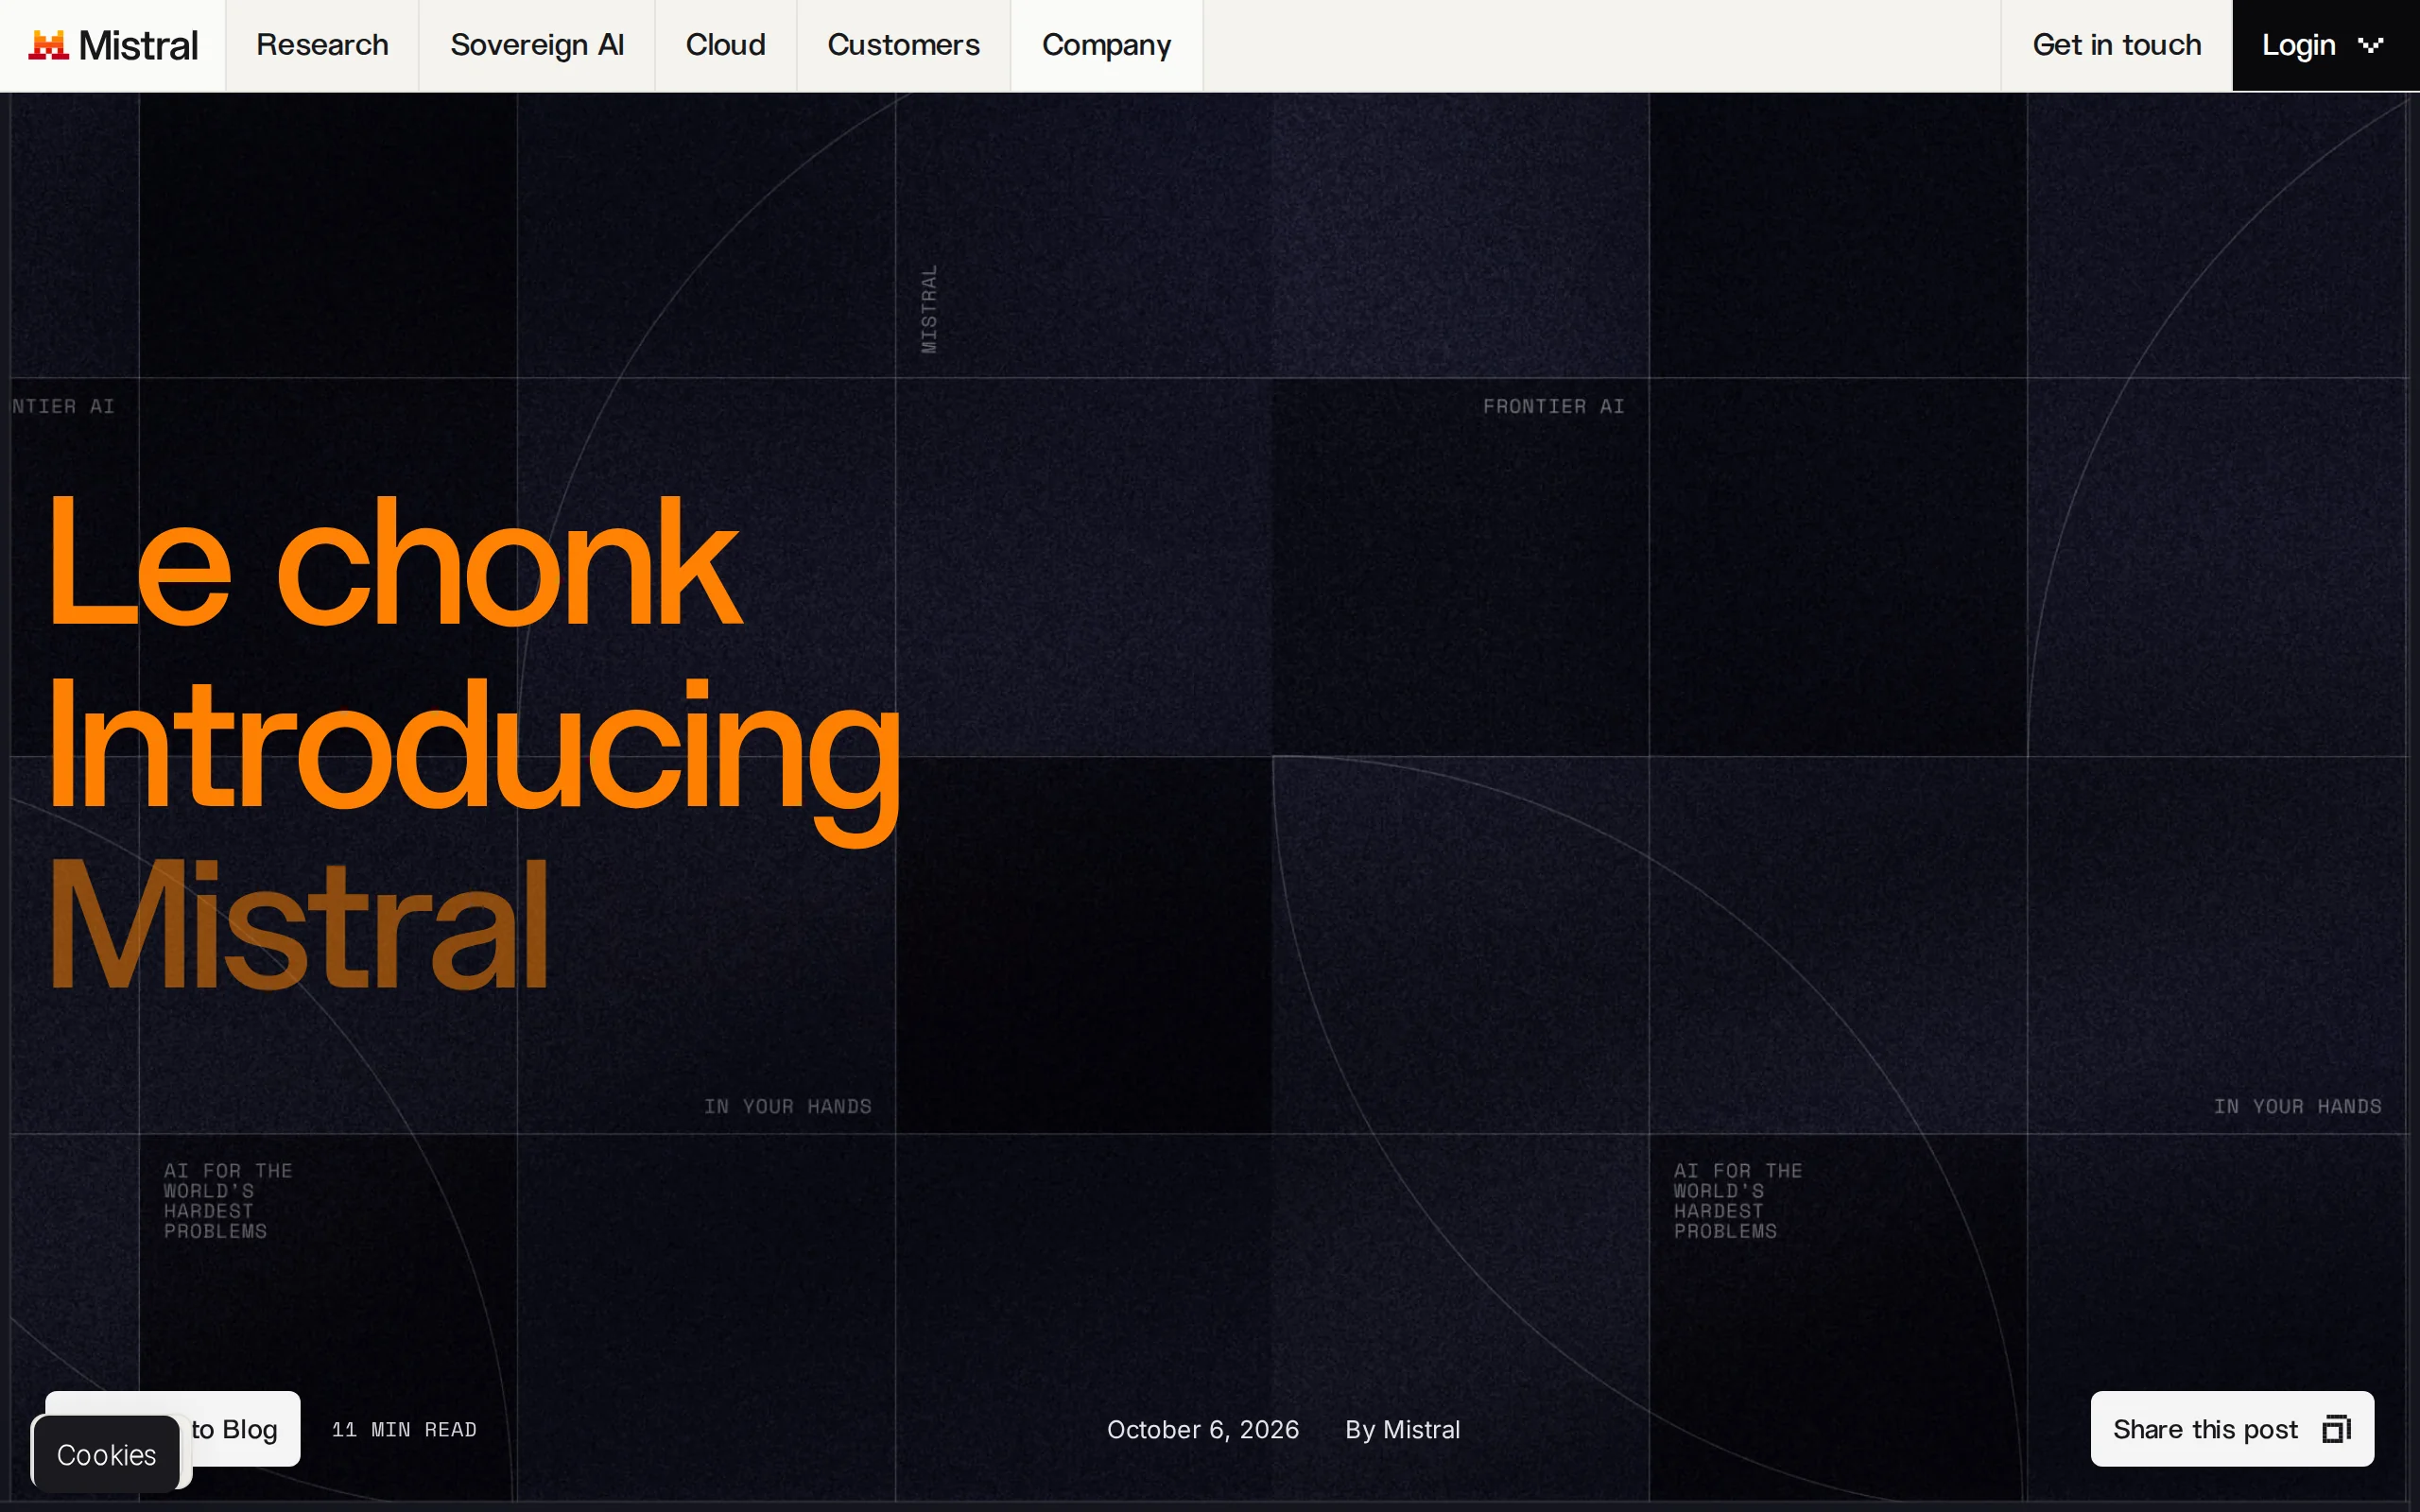Open the Sovereign AI menu
This screenshot has width=2420, height=1512.
click(x=537, y=45)
